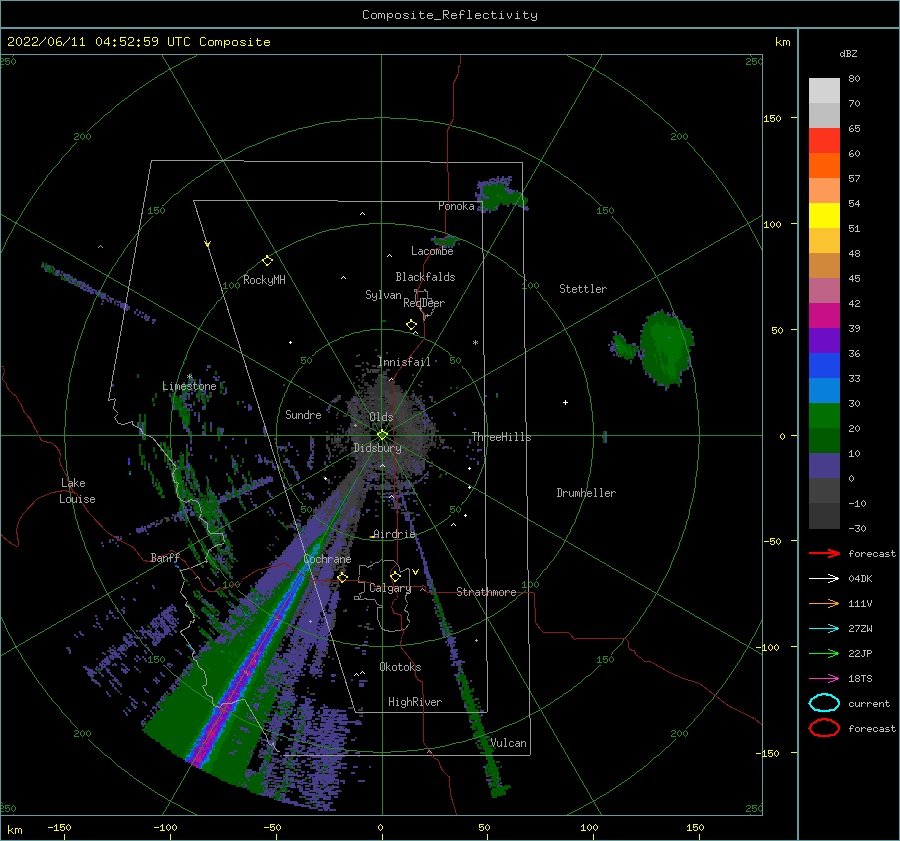This screenshot has height=841, width=900.
Task: Click the Banff label
Action: (165, 557)
